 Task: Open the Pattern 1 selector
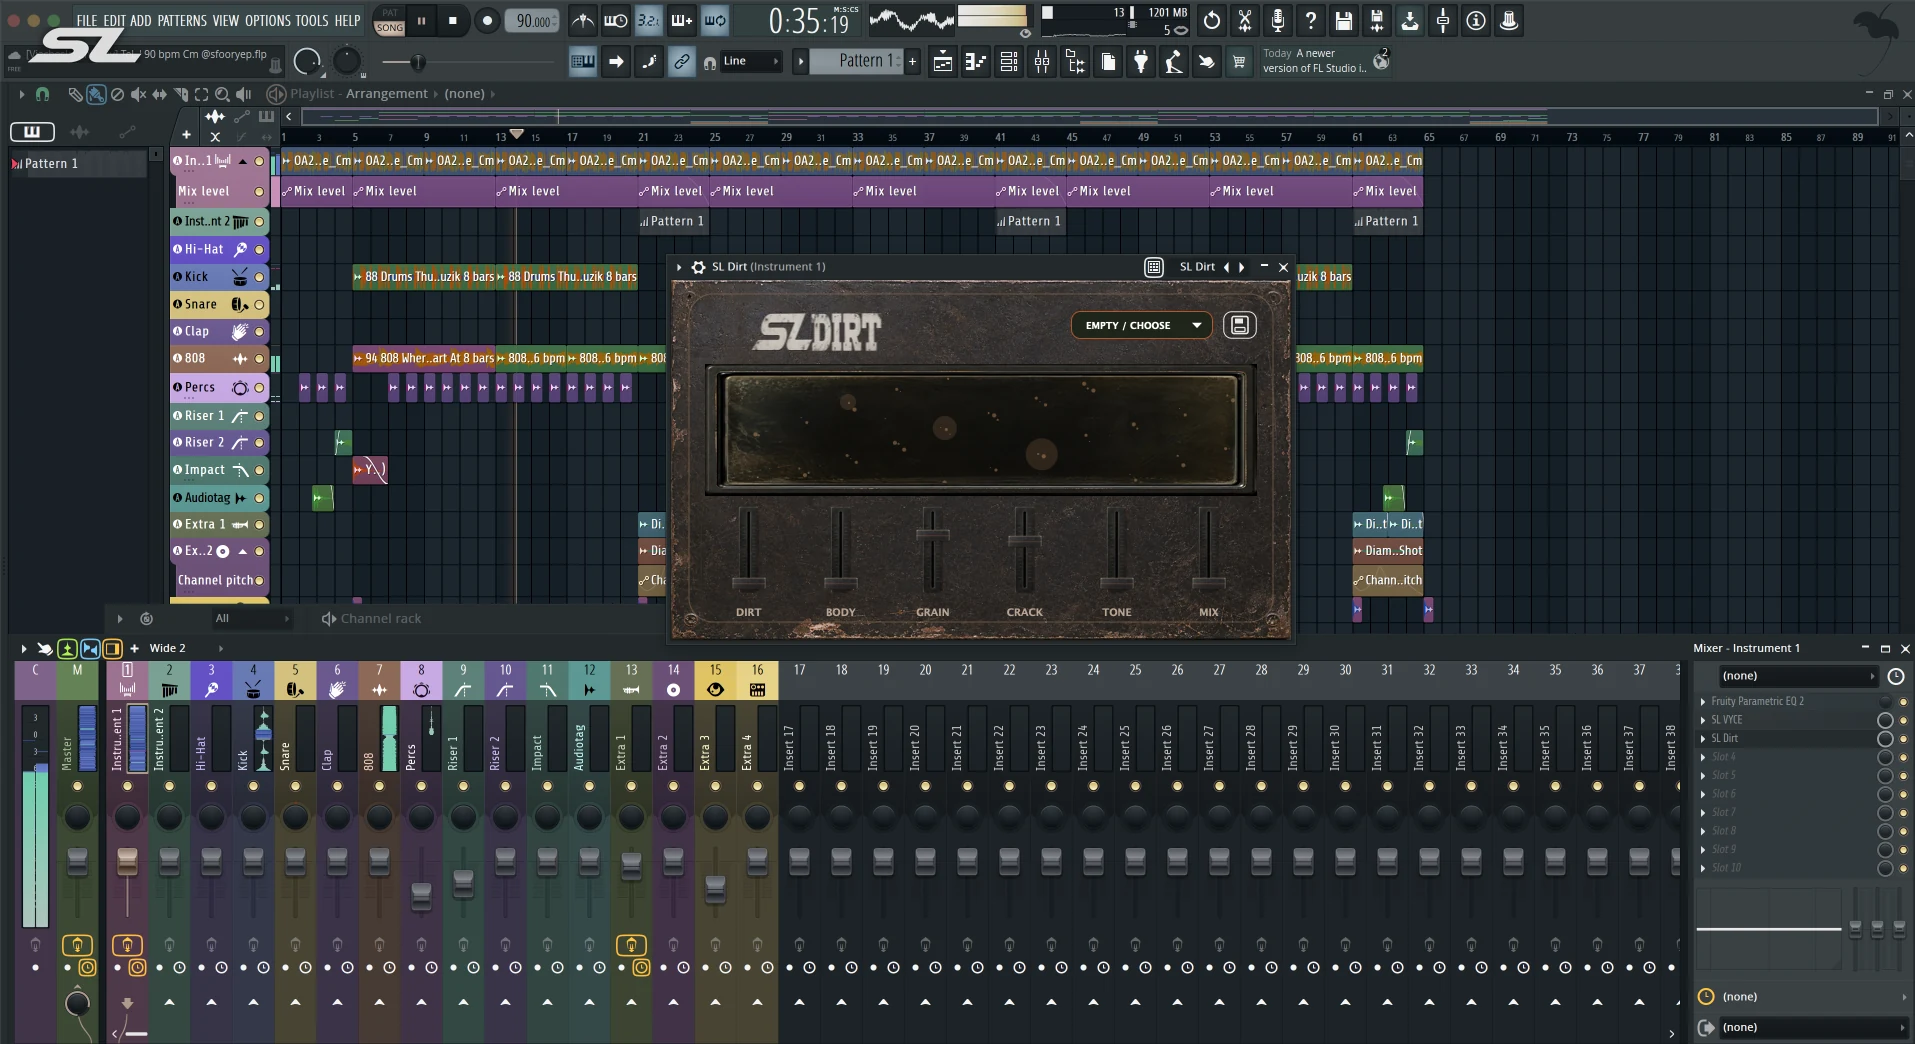(855, 62)
